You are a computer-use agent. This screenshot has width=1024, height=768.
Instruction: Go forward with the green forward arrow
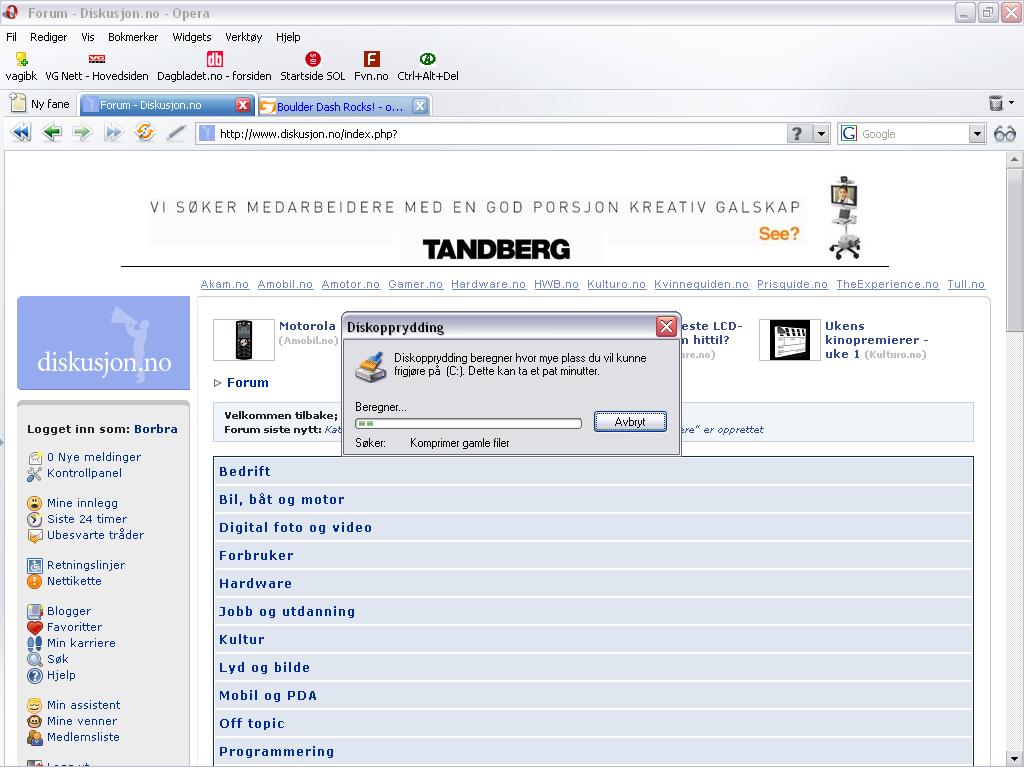tap(82, 133)
